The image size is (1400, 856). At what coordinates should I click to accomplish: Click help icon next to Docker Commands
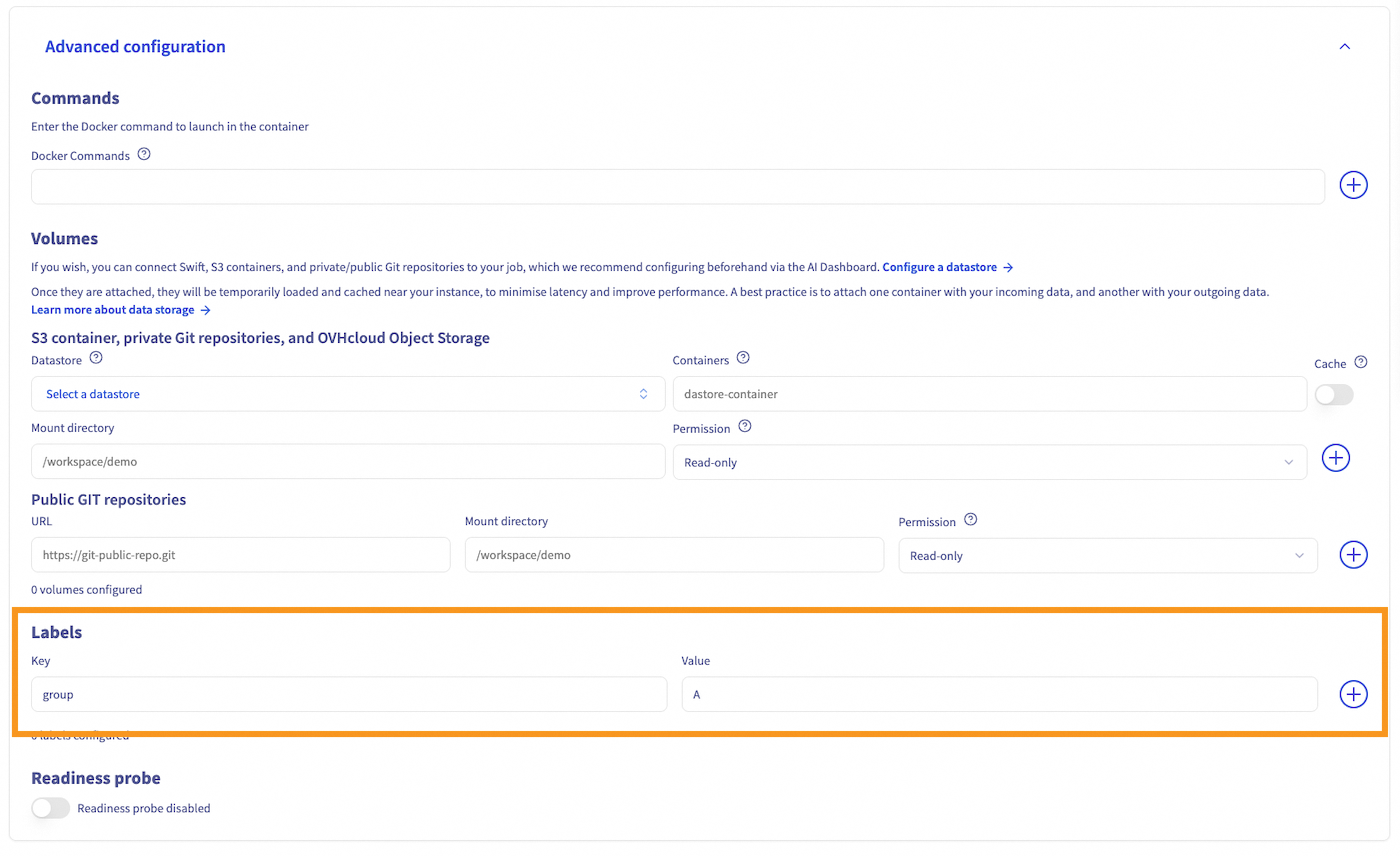(x=144, y=154)
